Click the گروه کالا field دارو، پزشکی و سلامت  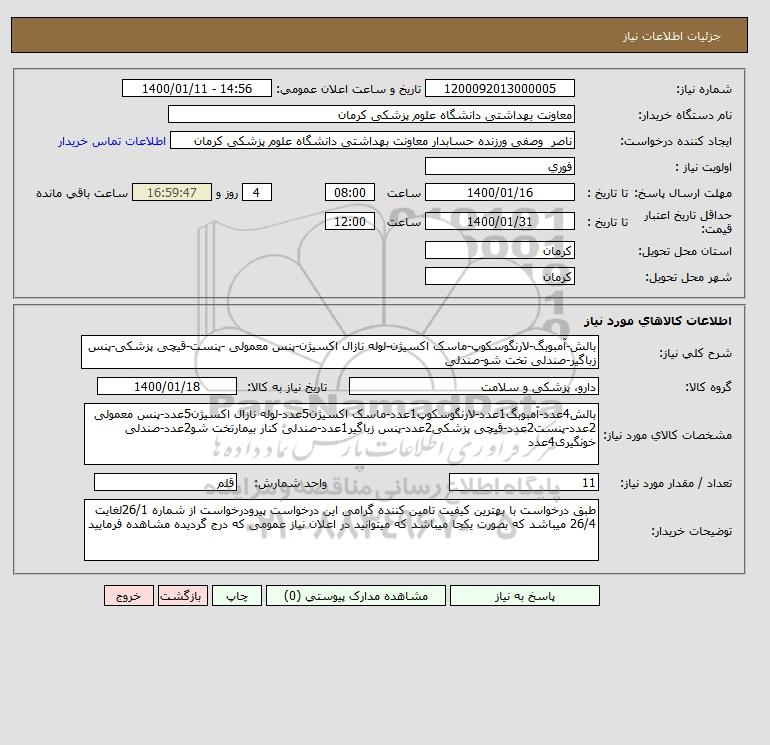(x=473, y=386)
